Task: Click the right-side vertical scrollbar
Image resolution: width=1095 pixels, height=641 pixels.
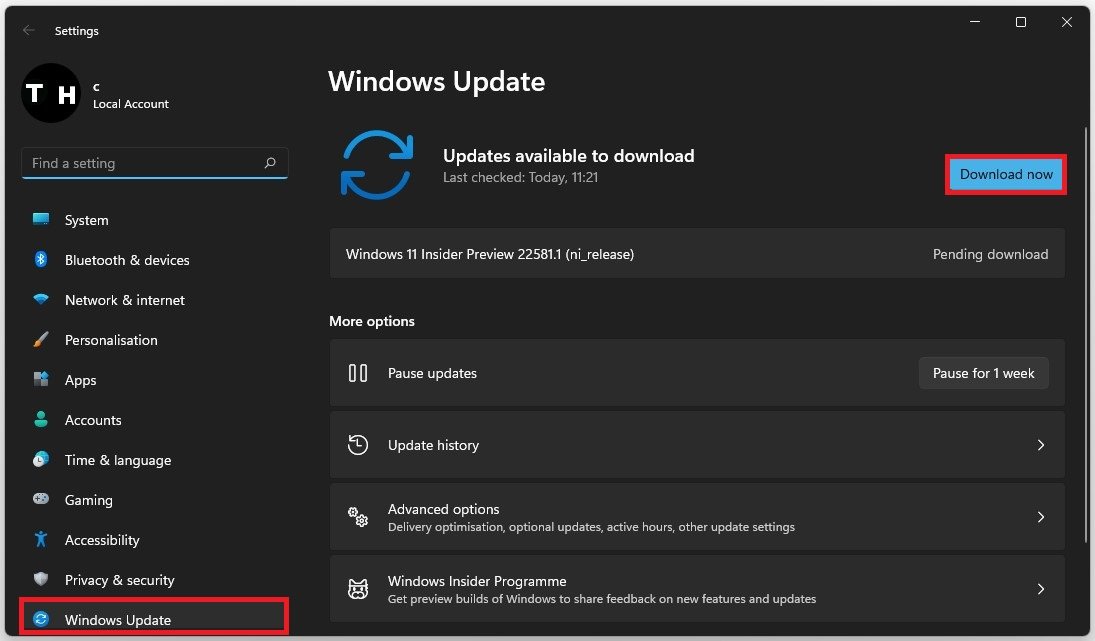Action: (x=1086, y=334)
